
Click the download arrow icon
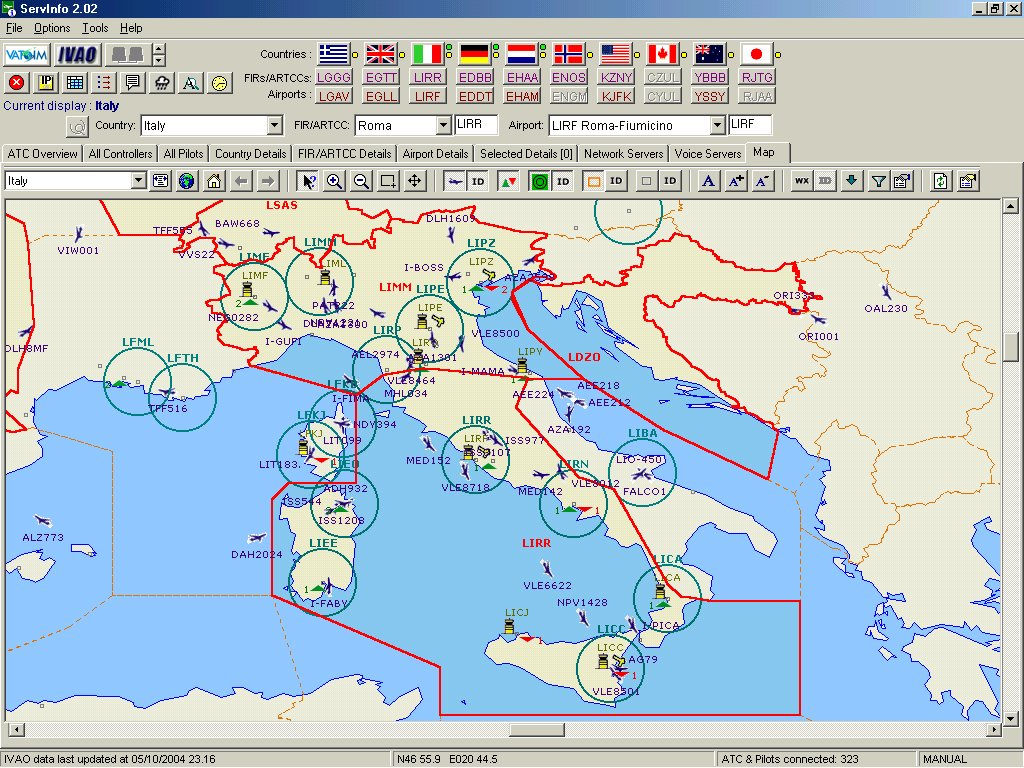[852, 181]
